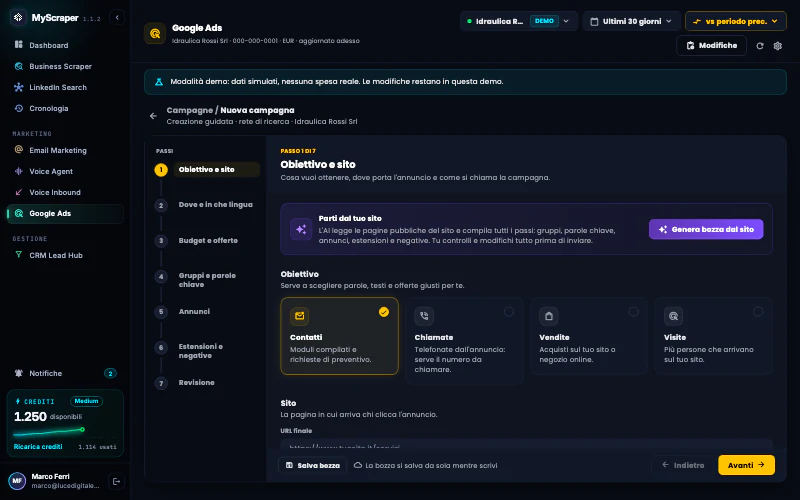Image resolution: width=800 pixels, height=500 pixels.
Task: Click the Contatti envelope icon
Action: click(299, 316)
